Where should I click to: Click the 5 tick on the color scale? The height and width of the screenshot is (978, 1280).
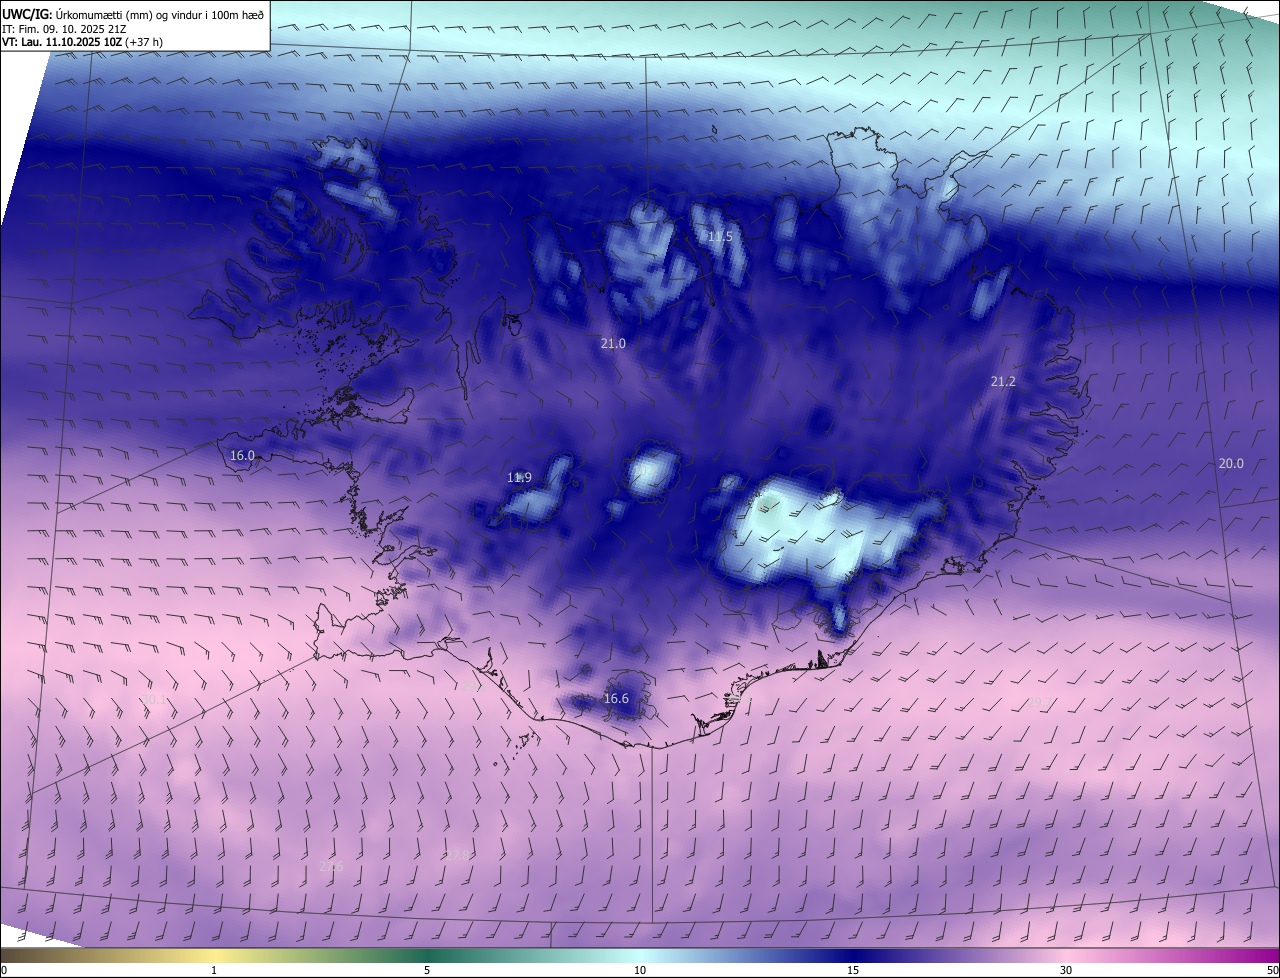pyautogui.click(x=427, y=970)
